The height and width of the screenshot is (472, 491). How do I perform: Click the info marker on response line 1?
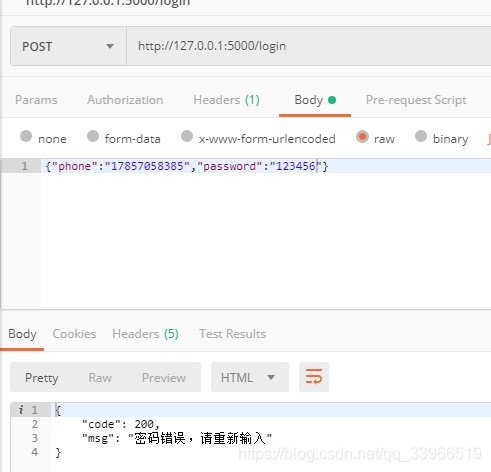(x=21, y=410)
